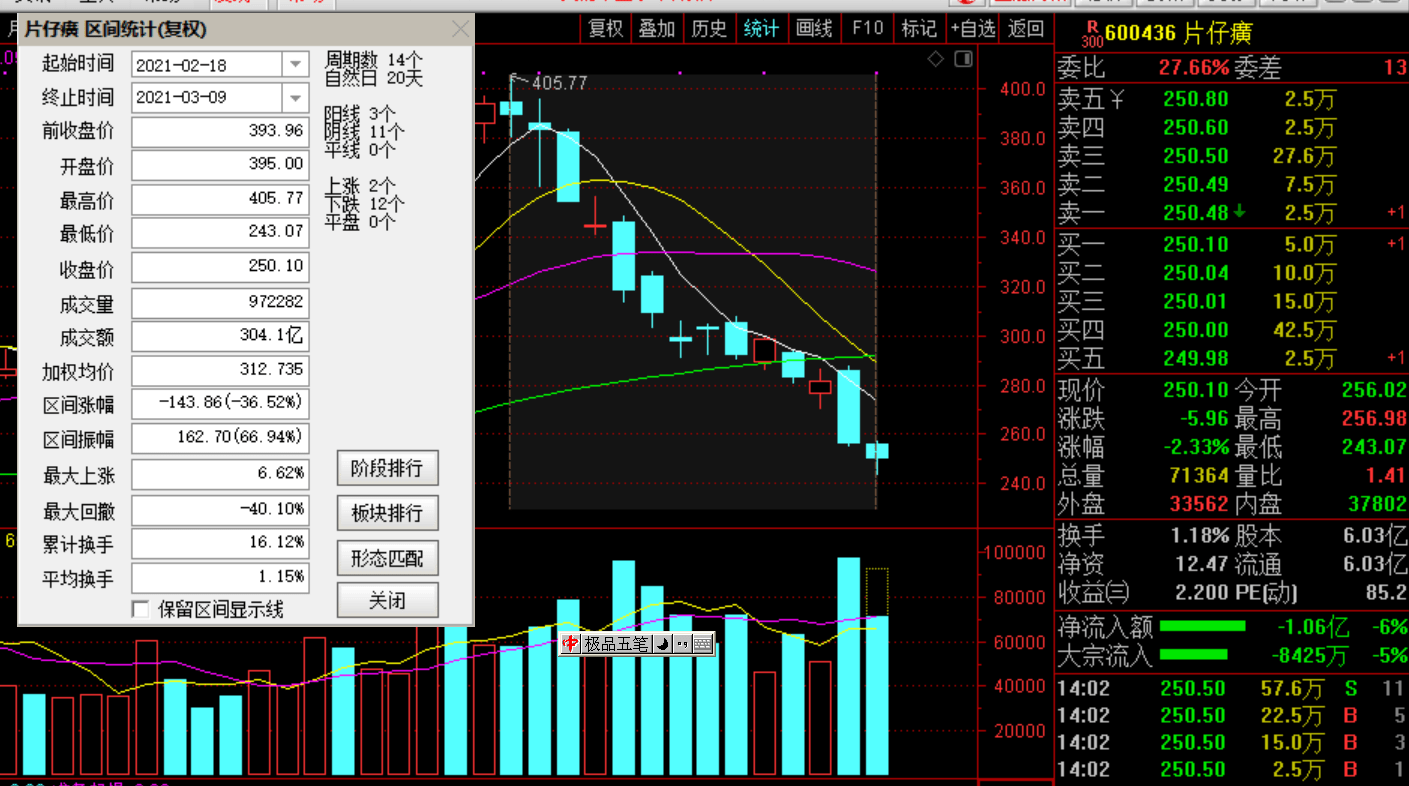Click the red 中 icon on the IME bar
The height and width of the screenshot is (786, 1409).
coord(570,644)
